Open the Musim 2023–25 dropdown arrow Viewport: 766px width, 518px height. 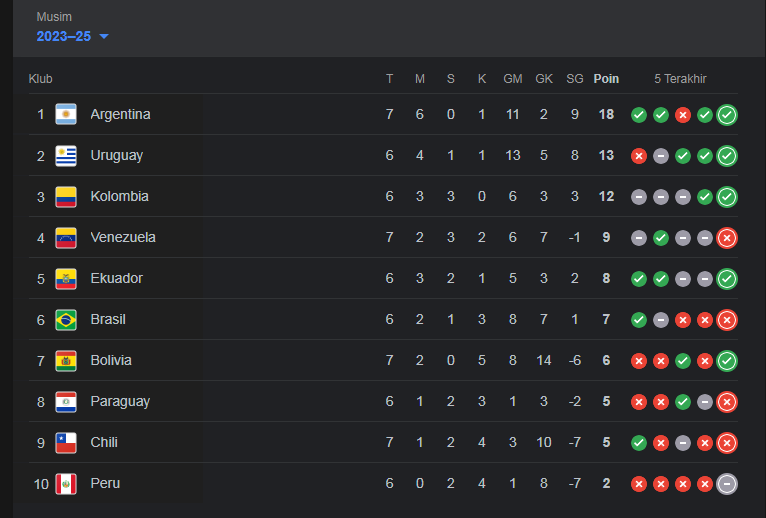coord(104,36)
